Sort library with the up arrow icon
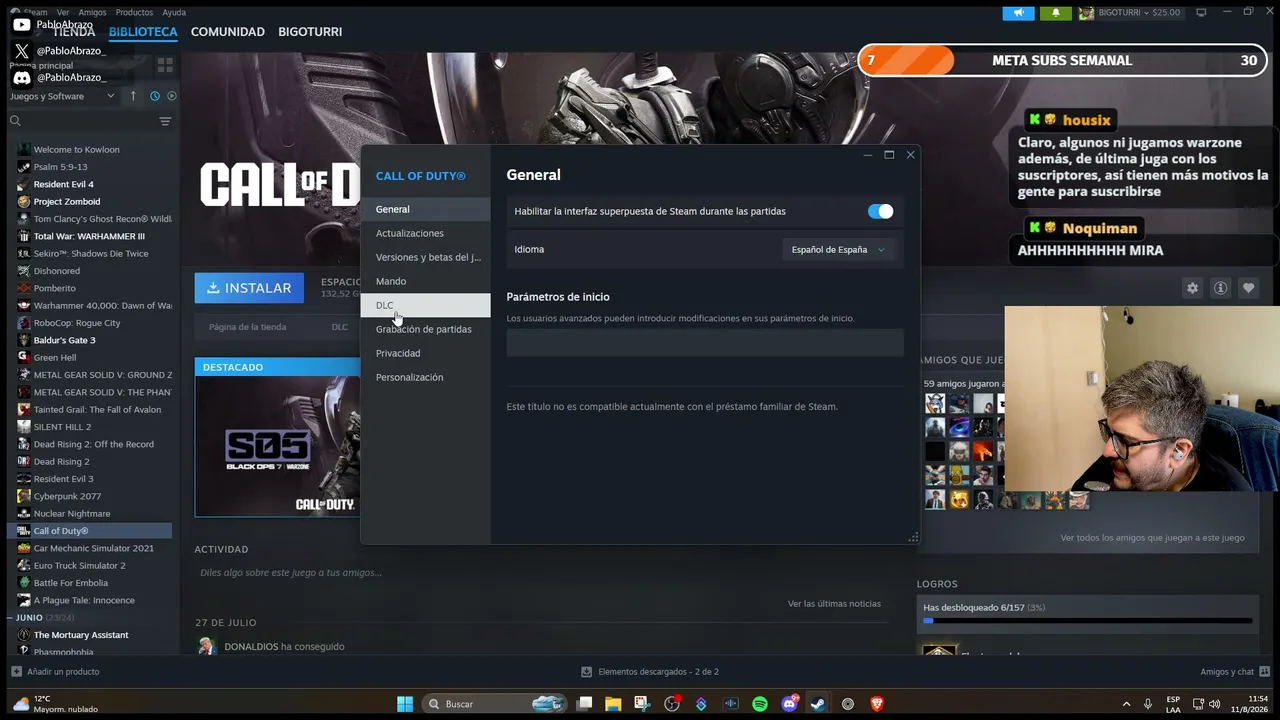This screenshot has height=720, width=1280. click(133, 96)
